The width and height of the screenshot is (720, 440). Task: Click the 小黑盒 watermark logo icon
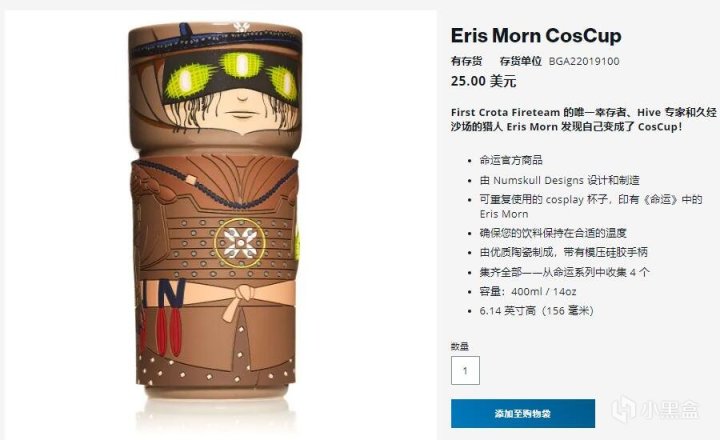624,409
